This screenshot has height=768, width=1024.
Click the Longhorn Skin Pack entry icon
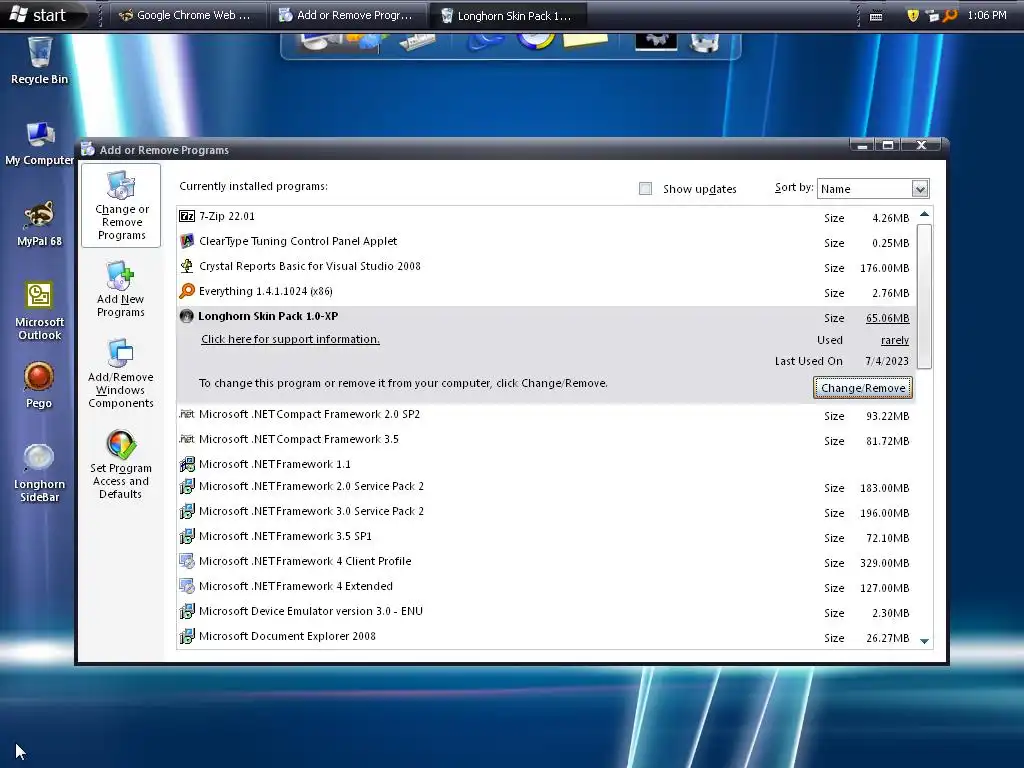186,316
